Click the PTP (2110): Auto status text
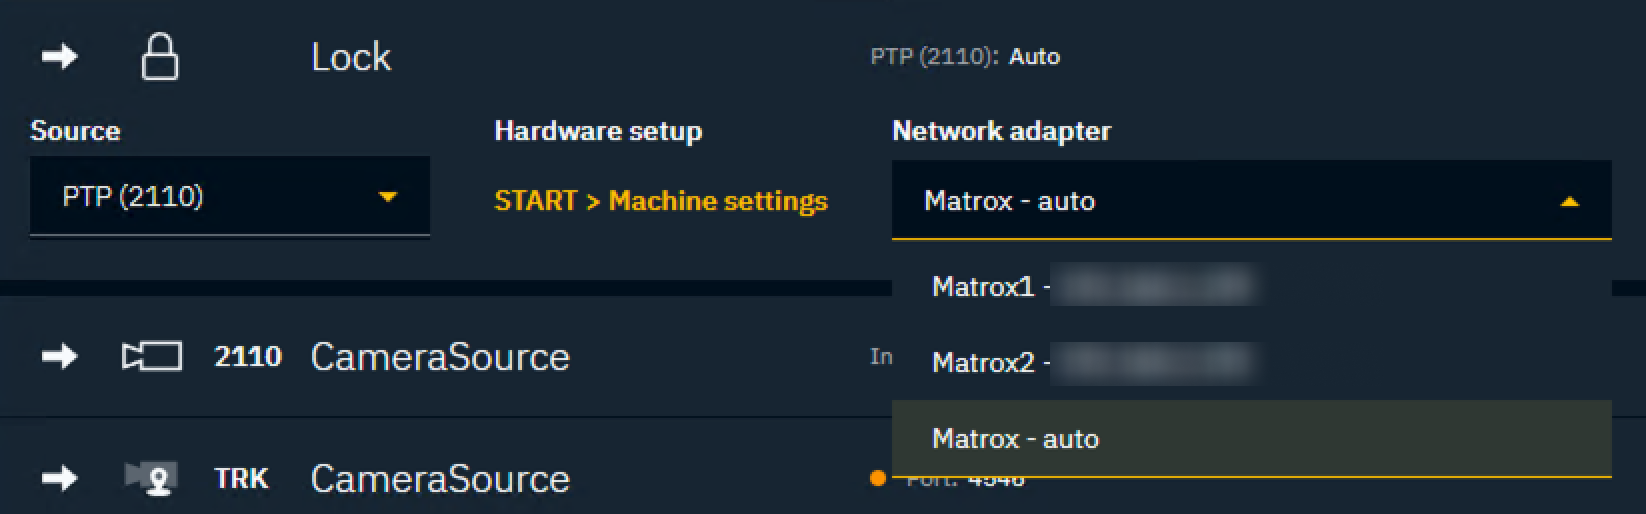The height and width of the screenshot is (514, 1646). click(x=965, y=57)
